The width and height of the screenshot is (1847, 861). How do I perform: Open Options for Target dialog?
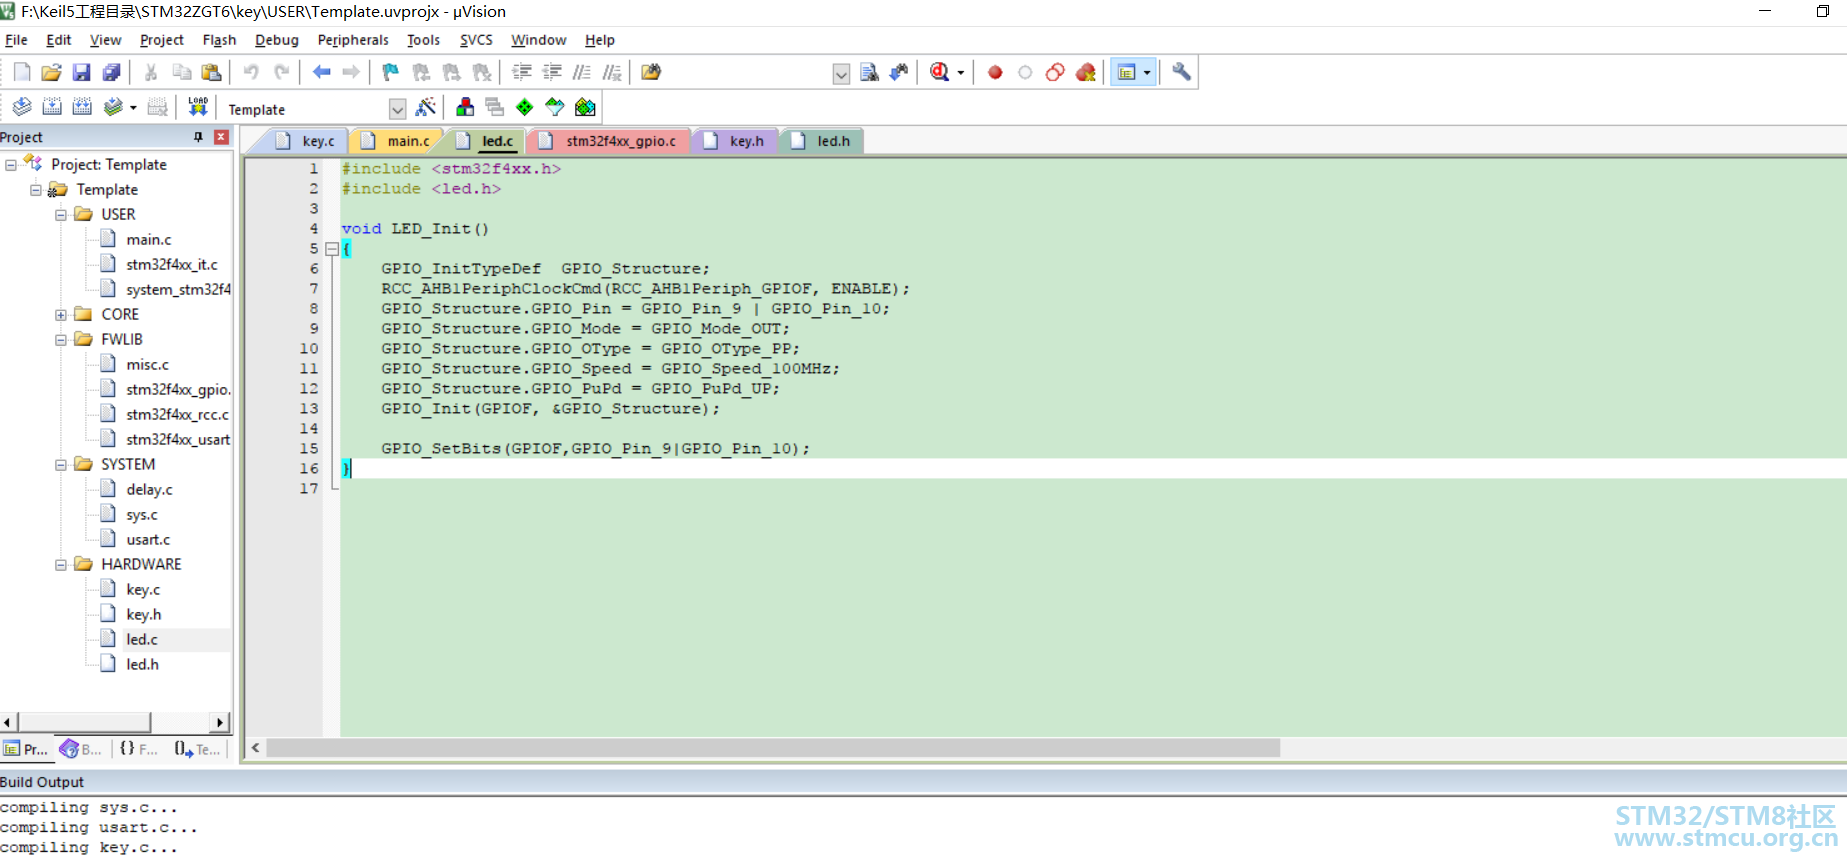pos(426,107)
